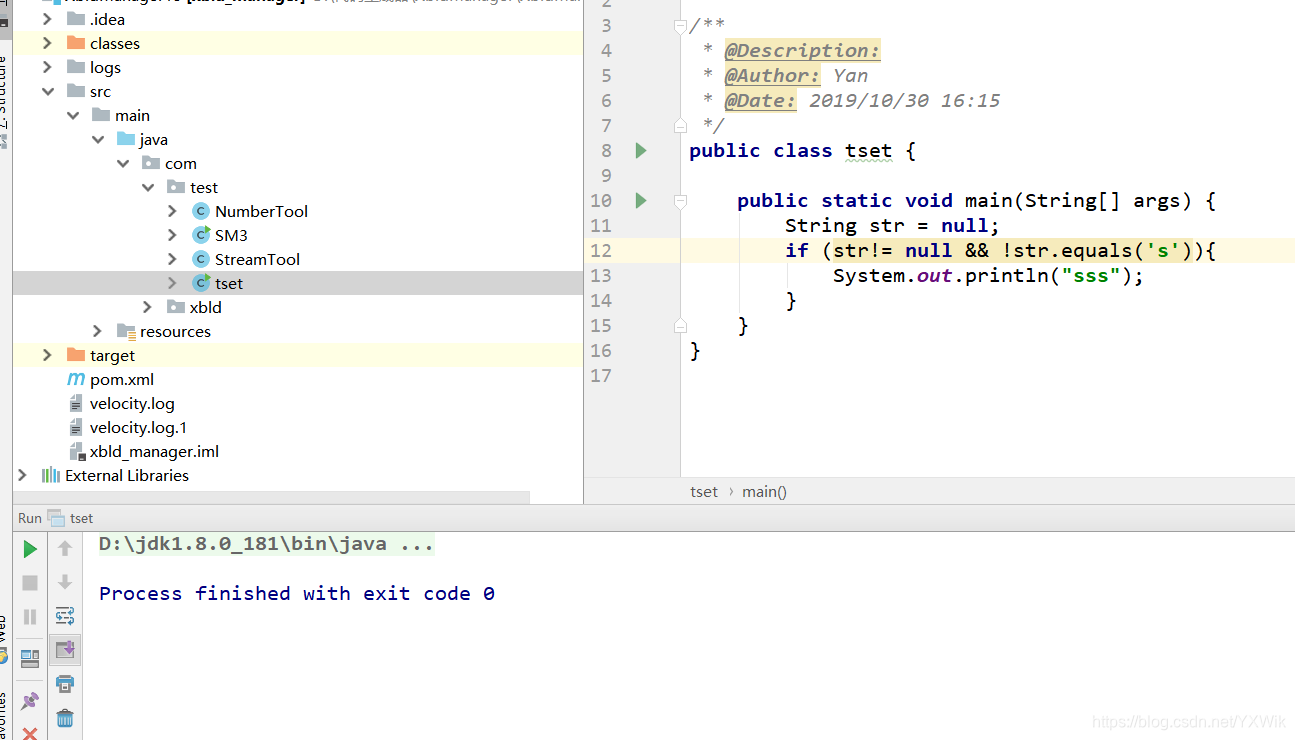Viewport: 1295px width, 740px height.
Task: Clear console with the trash icon
Action: click(65, 718)
